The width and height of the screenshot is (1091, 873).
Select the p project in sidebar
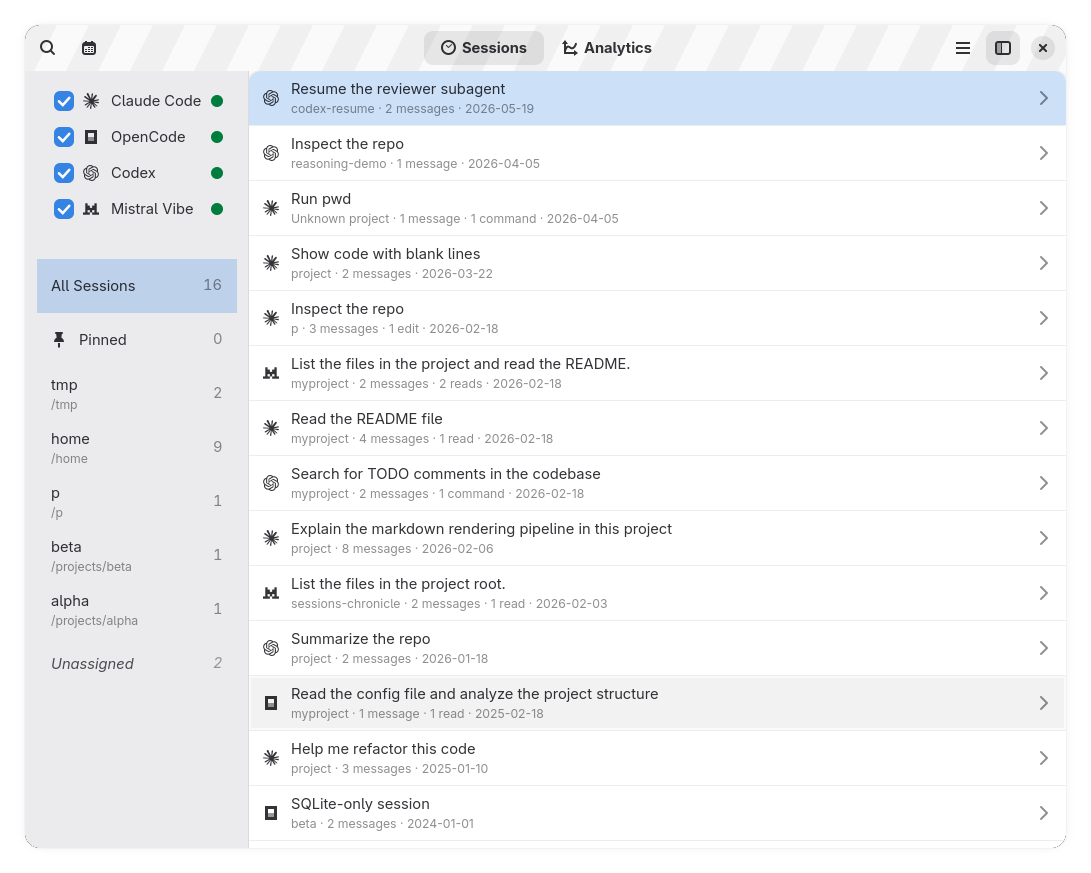pyautogui.click(x=137, y=502)
